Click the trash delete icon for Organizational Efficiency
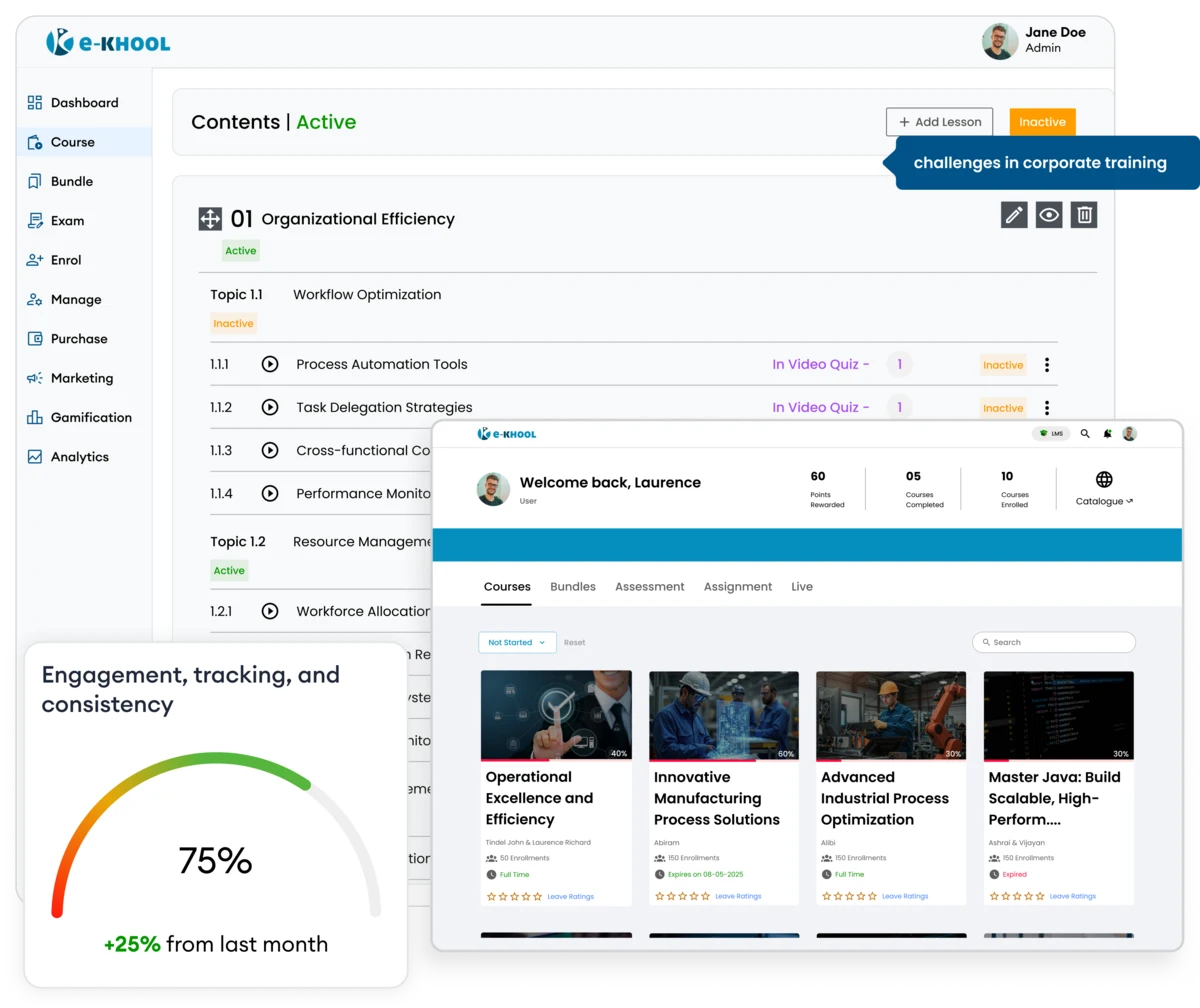The width and height of the screenshot is (1200, 1008). [1083, 215]
